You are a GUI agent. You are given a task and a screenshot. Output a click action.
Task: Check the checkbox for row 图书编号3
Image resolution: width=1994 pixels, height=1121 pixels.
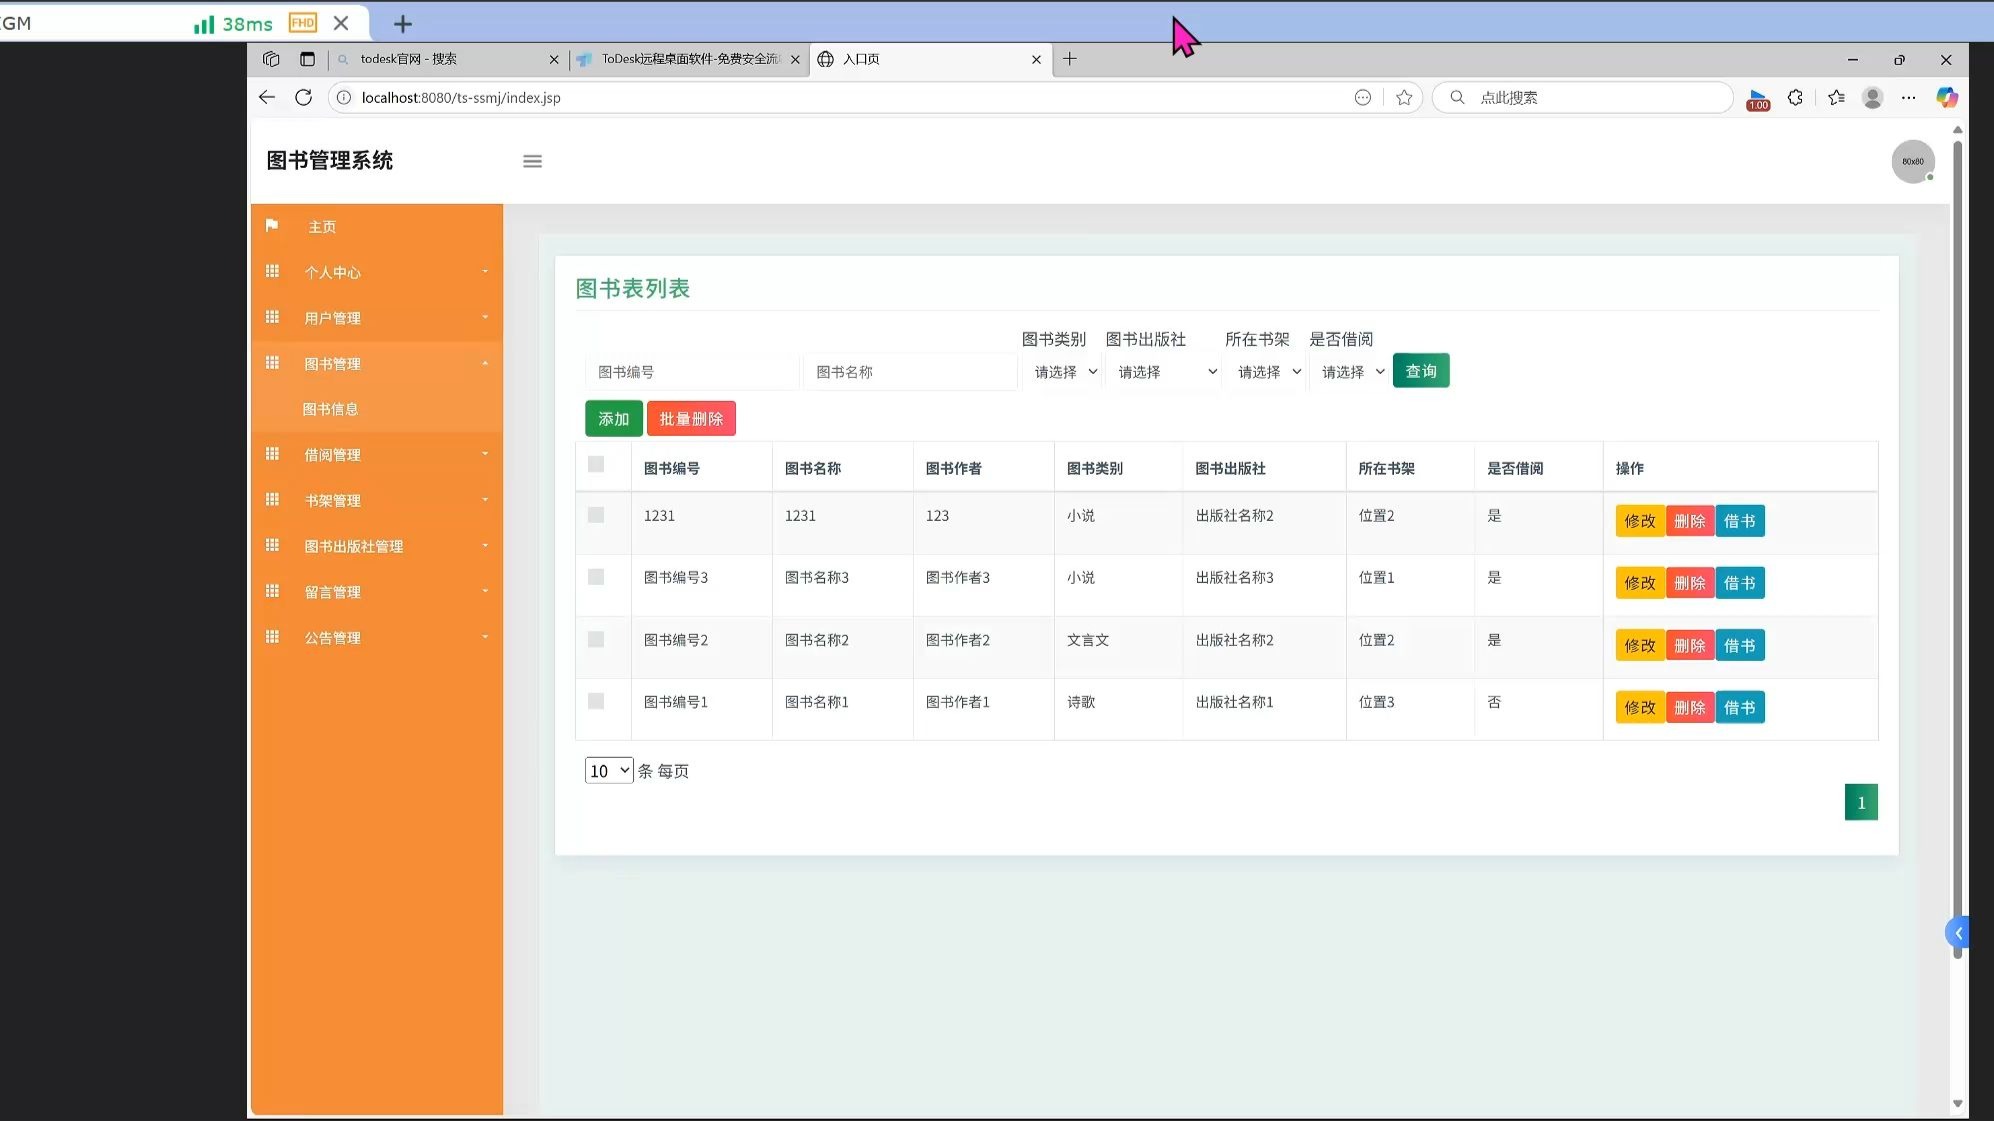click(596, 577)
